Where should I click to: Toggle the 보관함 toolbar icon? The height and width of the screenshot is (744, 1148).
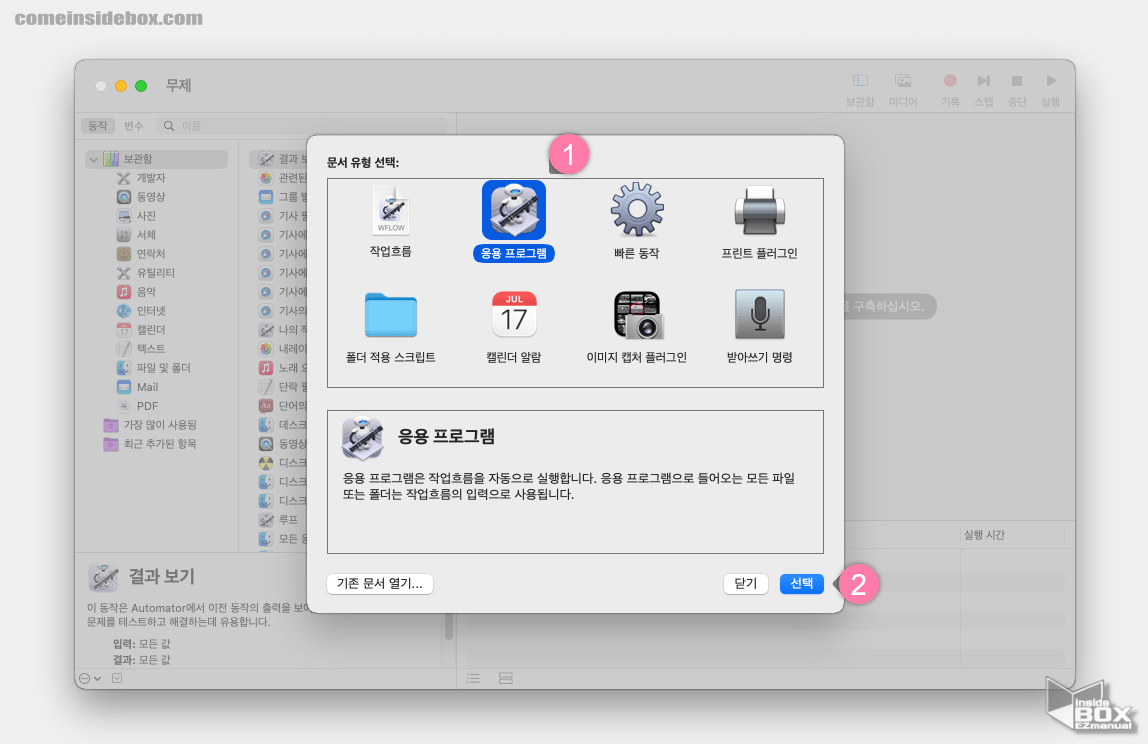click(860, 81)
